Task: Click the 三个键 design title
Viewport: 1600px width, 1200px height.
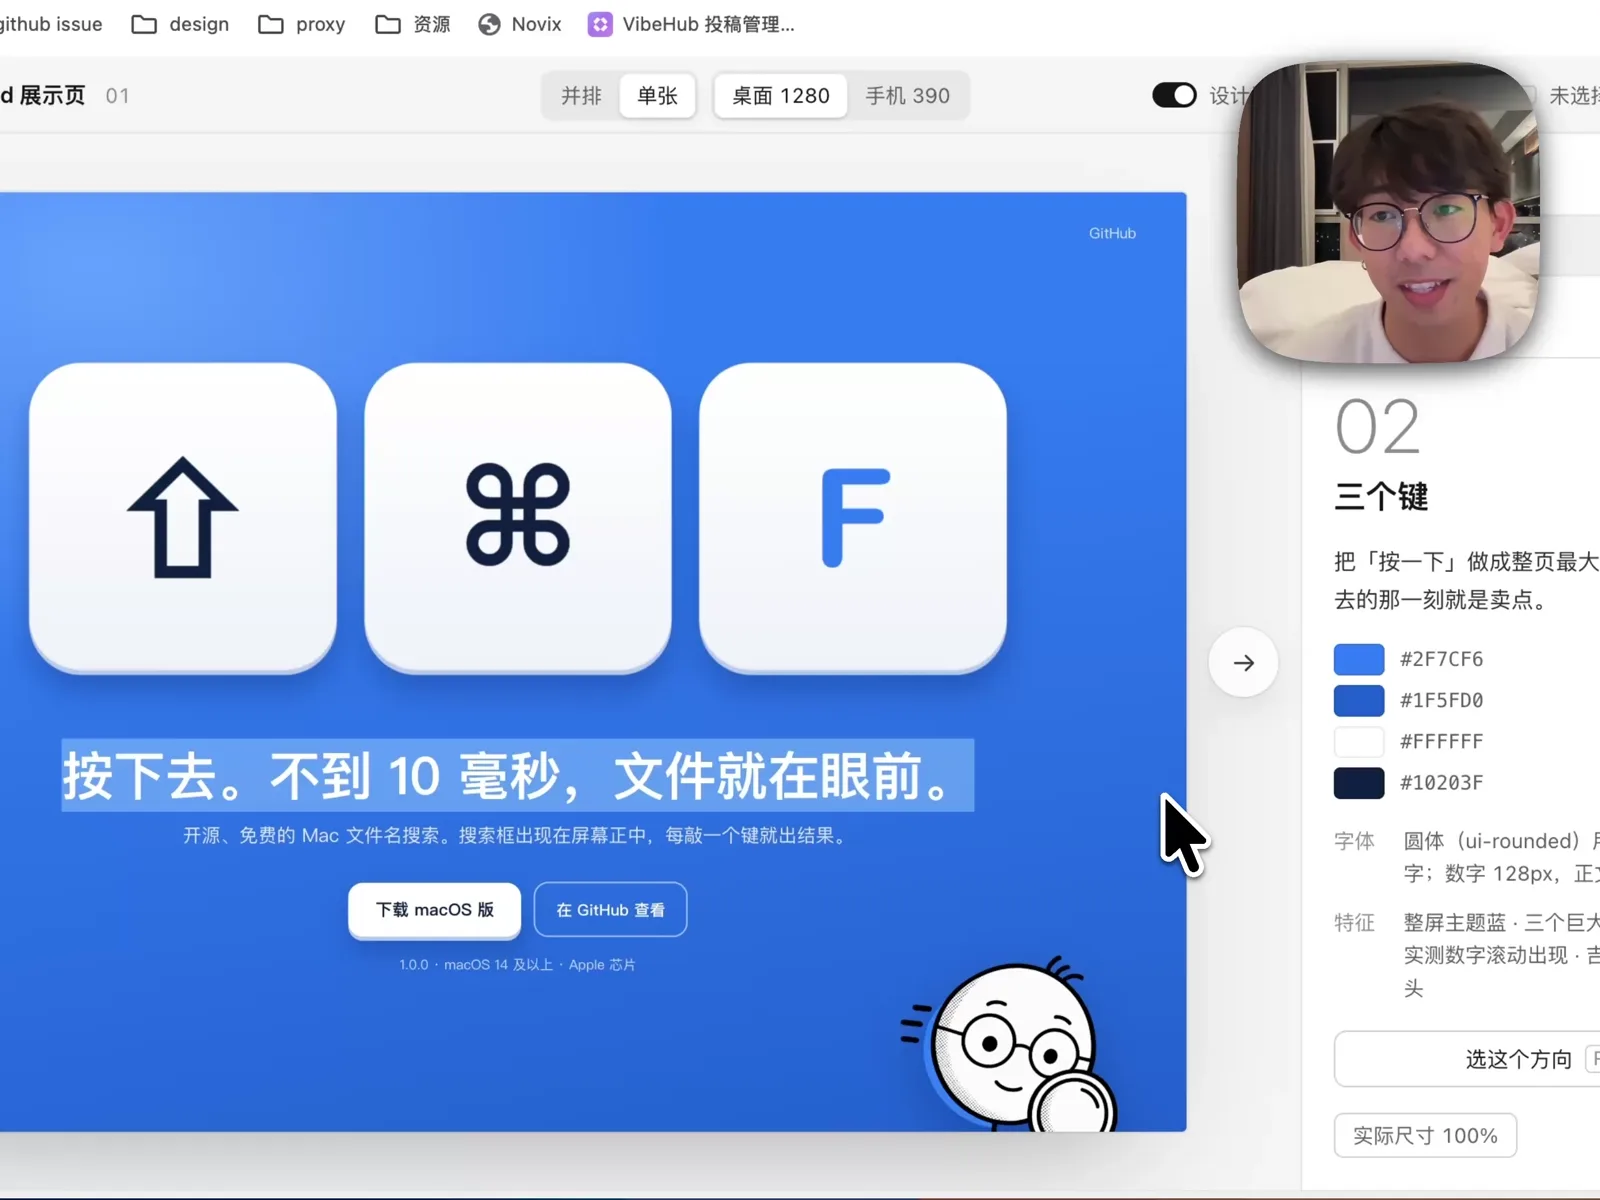Action: point(1381,497)
